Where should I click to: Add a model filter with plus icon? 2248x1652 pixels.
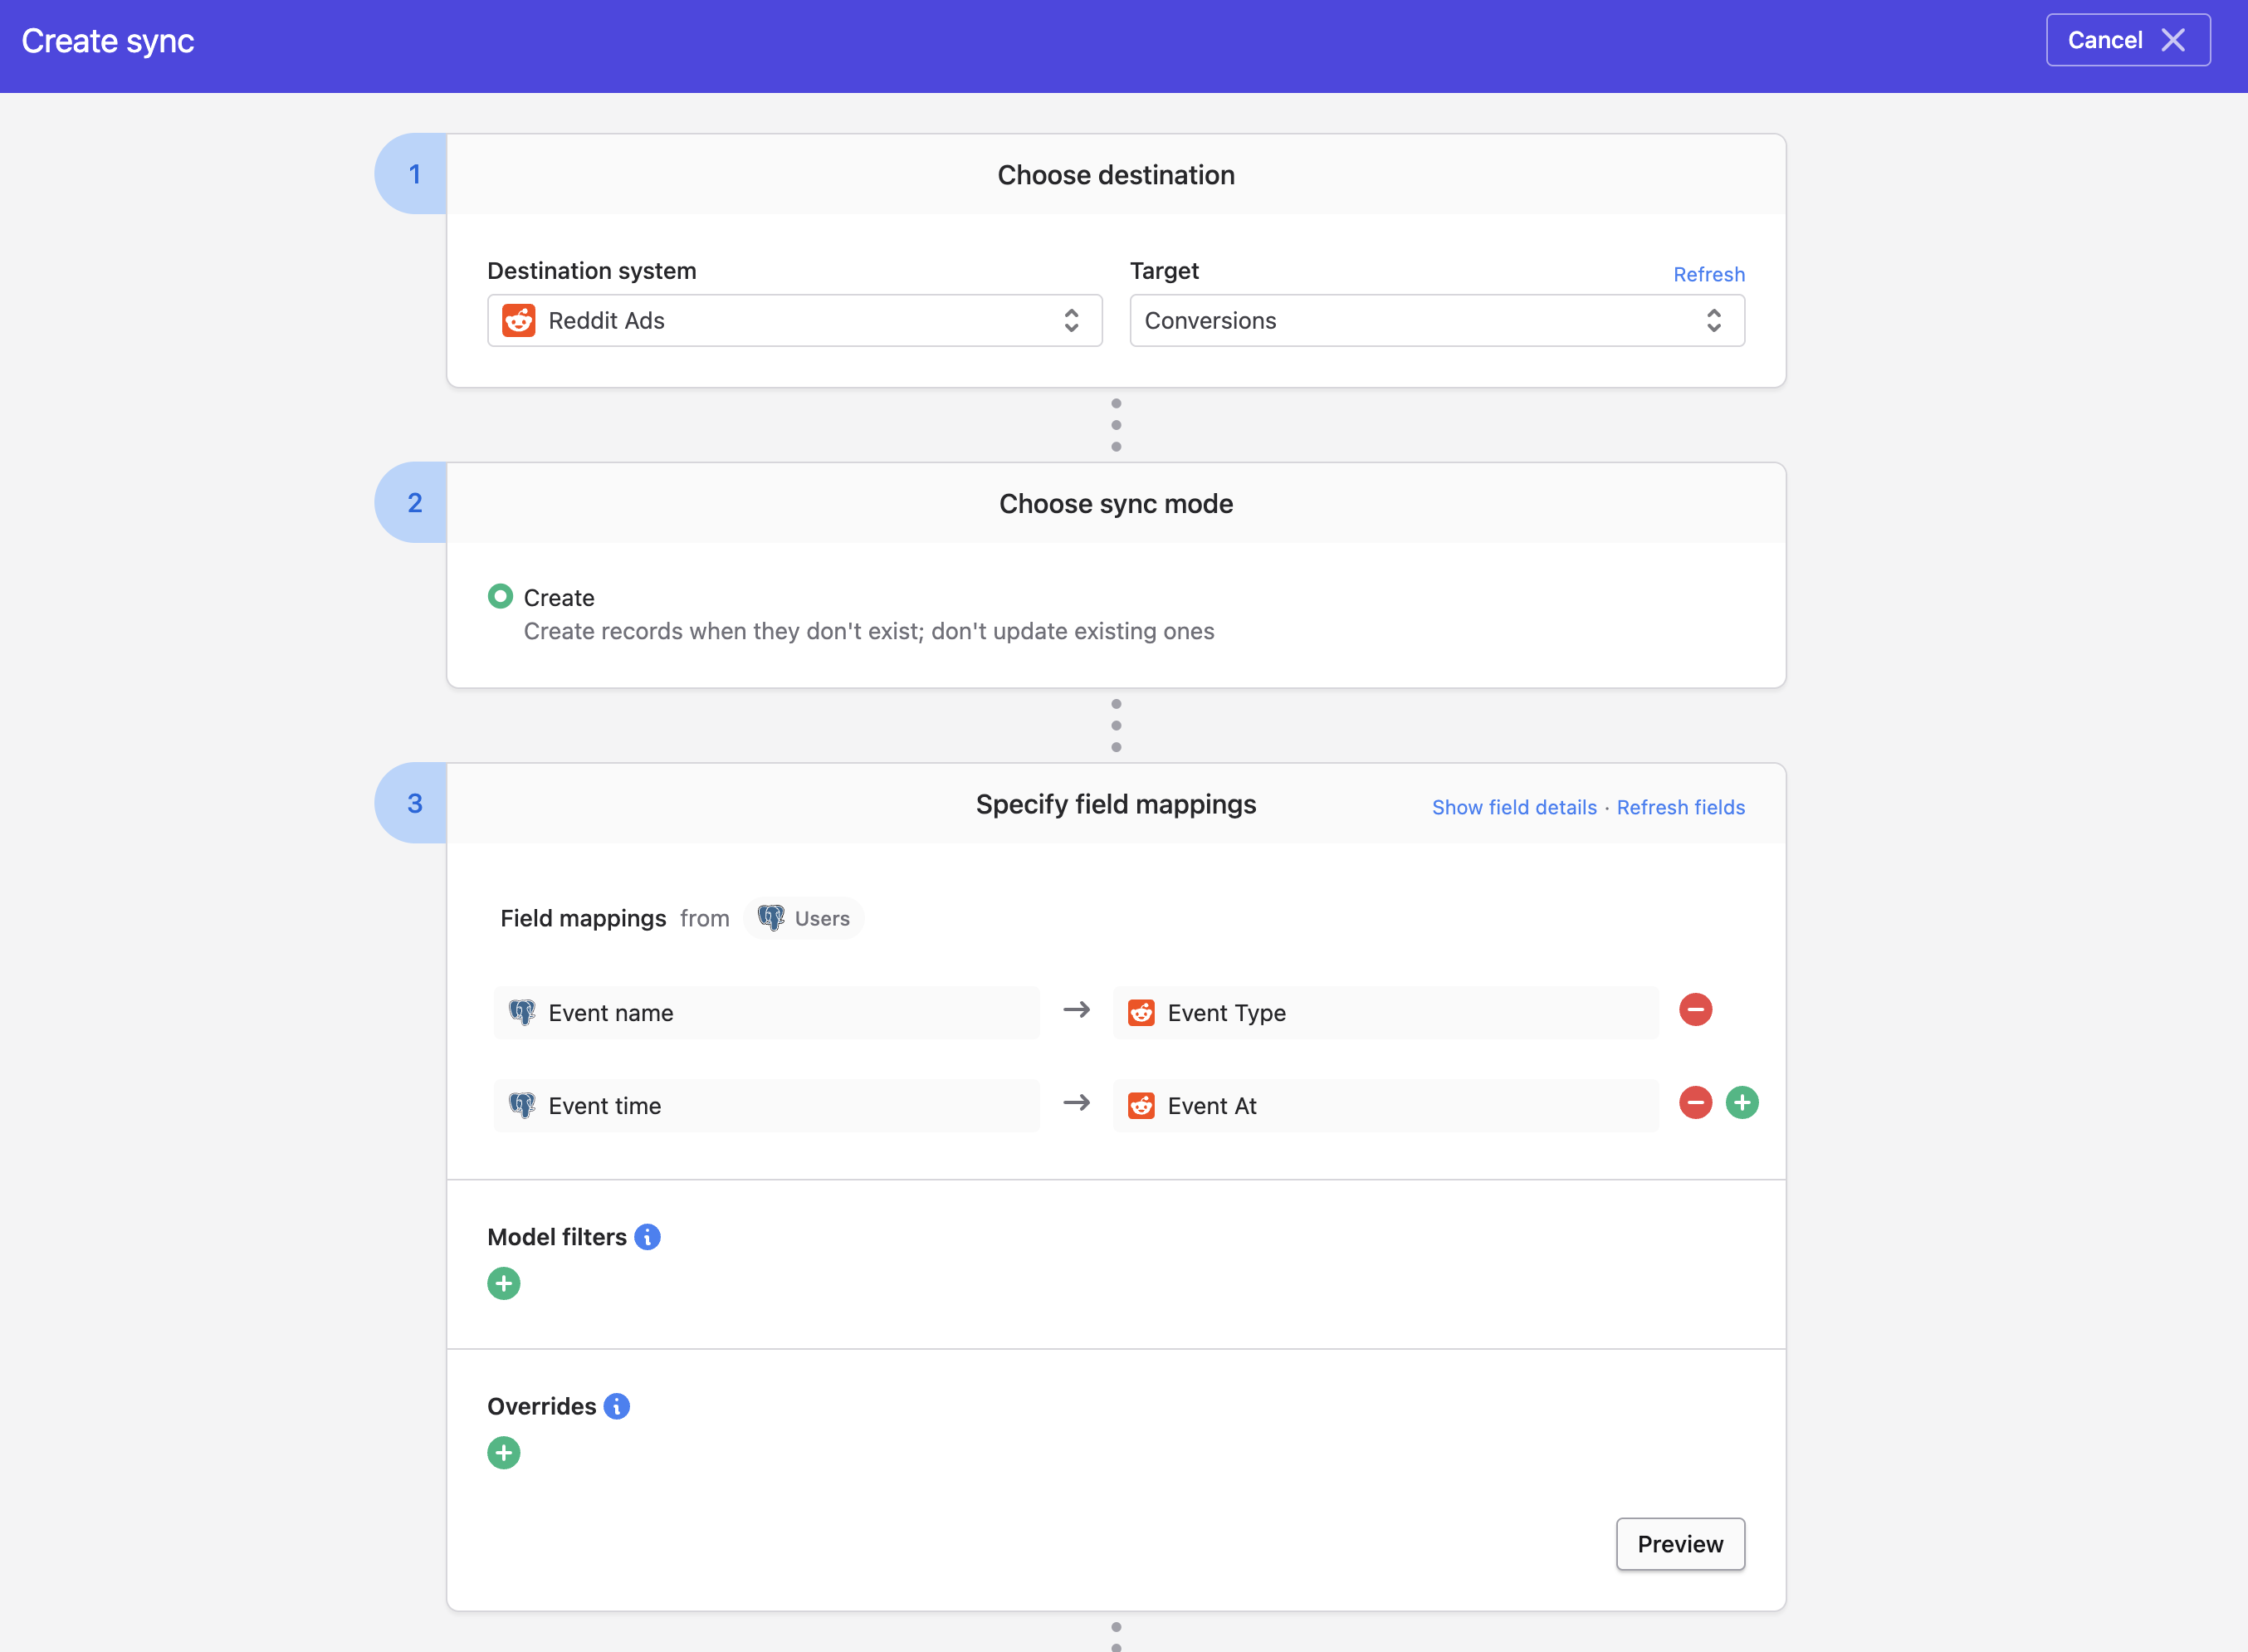tap(503, 1283)
